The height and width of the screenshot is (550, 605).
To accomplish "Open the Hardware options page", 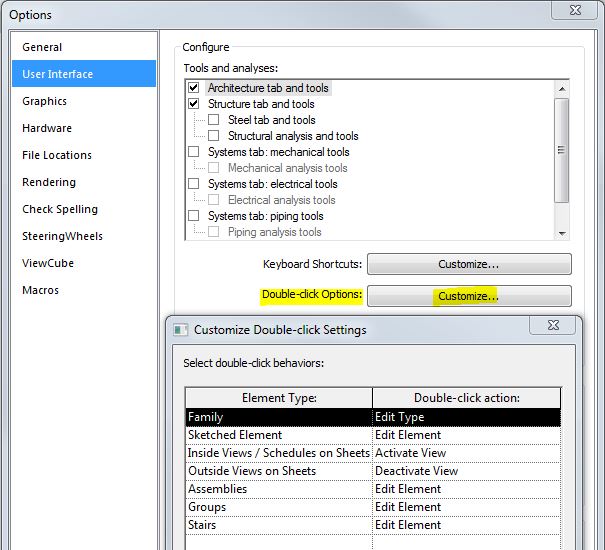I will tap(84, 128).
